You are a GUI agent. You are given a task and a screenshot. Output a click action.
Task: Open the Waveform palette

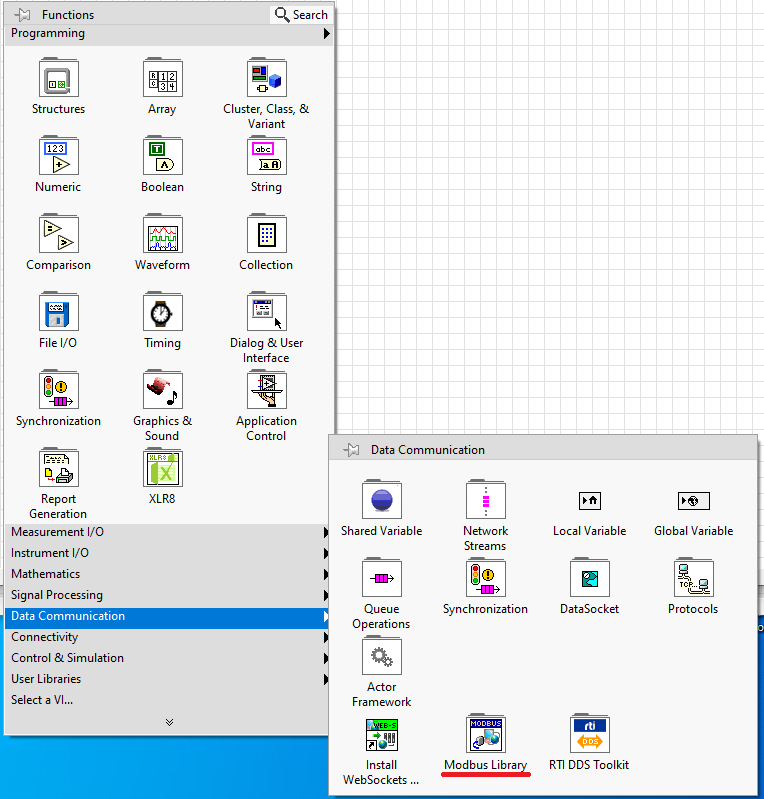pyautogui.click(x=163, y=234)
